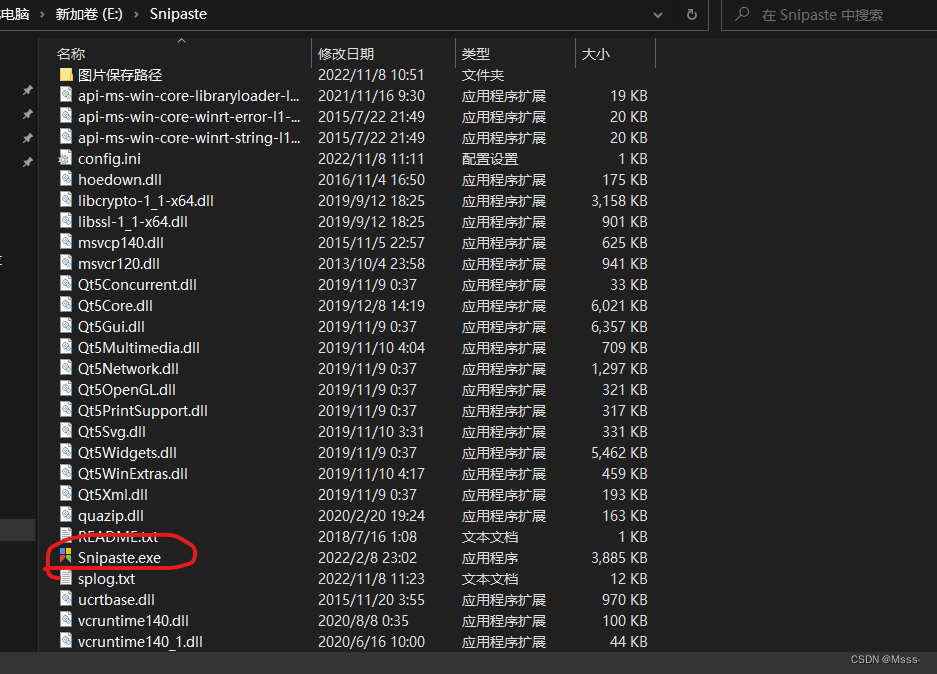937x674 pixels.
Task: Click 新加卷 (E:) in the breadcrumb
Action: click(89, 14)
